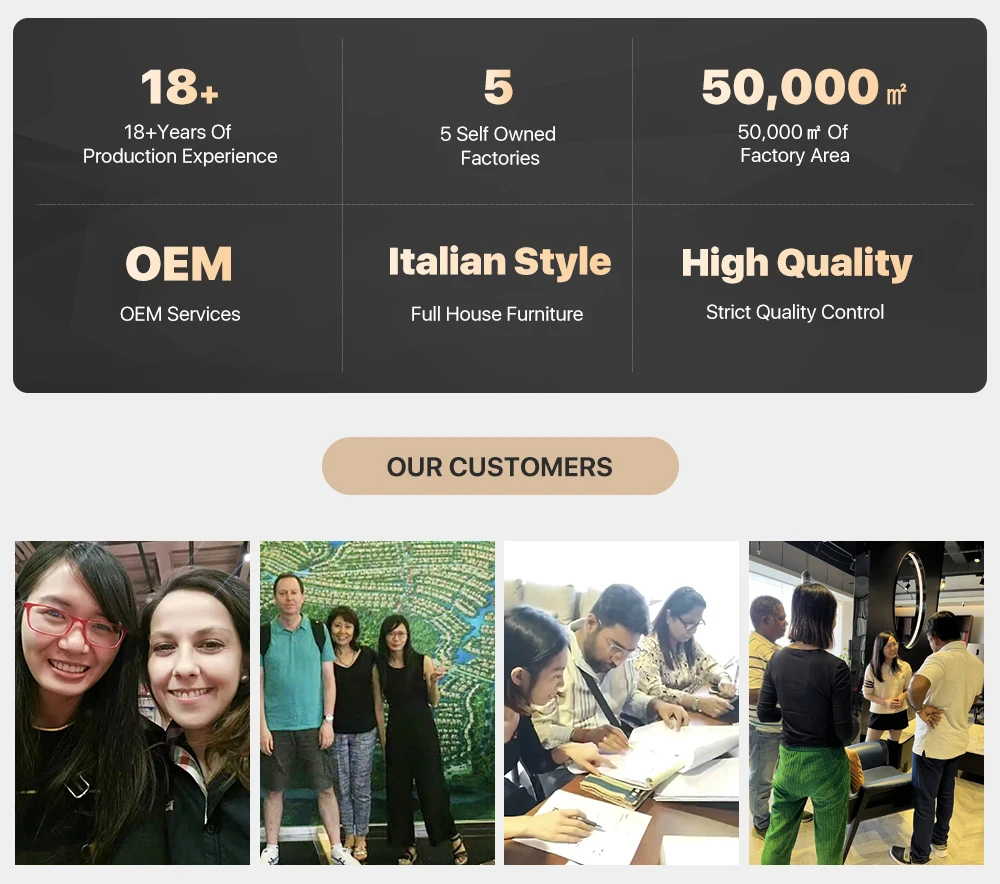Click the OUR CUSTOMERS button
Viewport: 1000px width, 884px height.
click(x=500, y=466)
